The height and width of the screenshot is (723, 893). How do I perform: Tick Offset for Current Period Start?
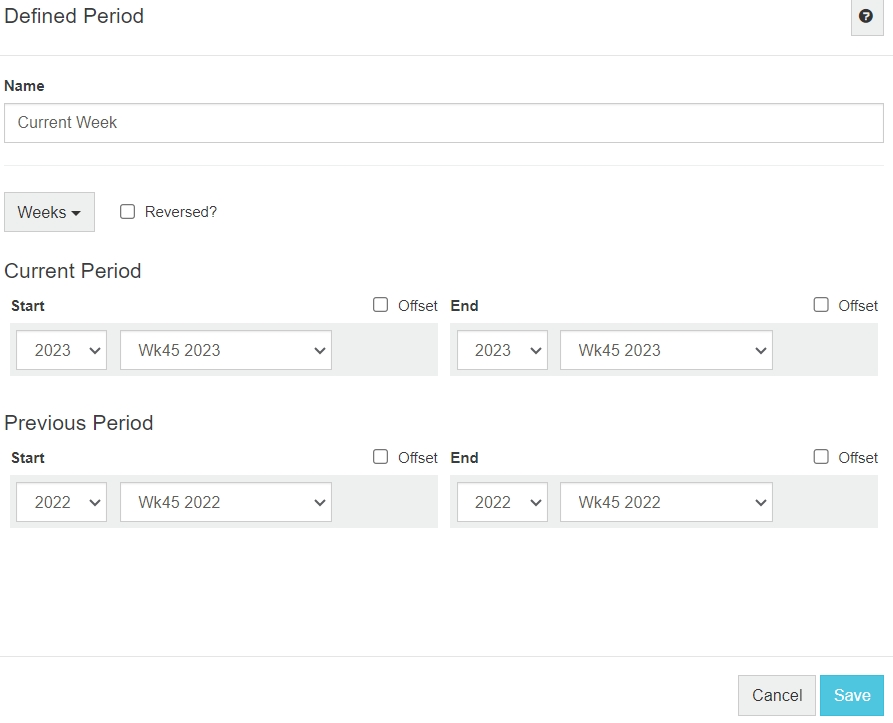[381, 305]
